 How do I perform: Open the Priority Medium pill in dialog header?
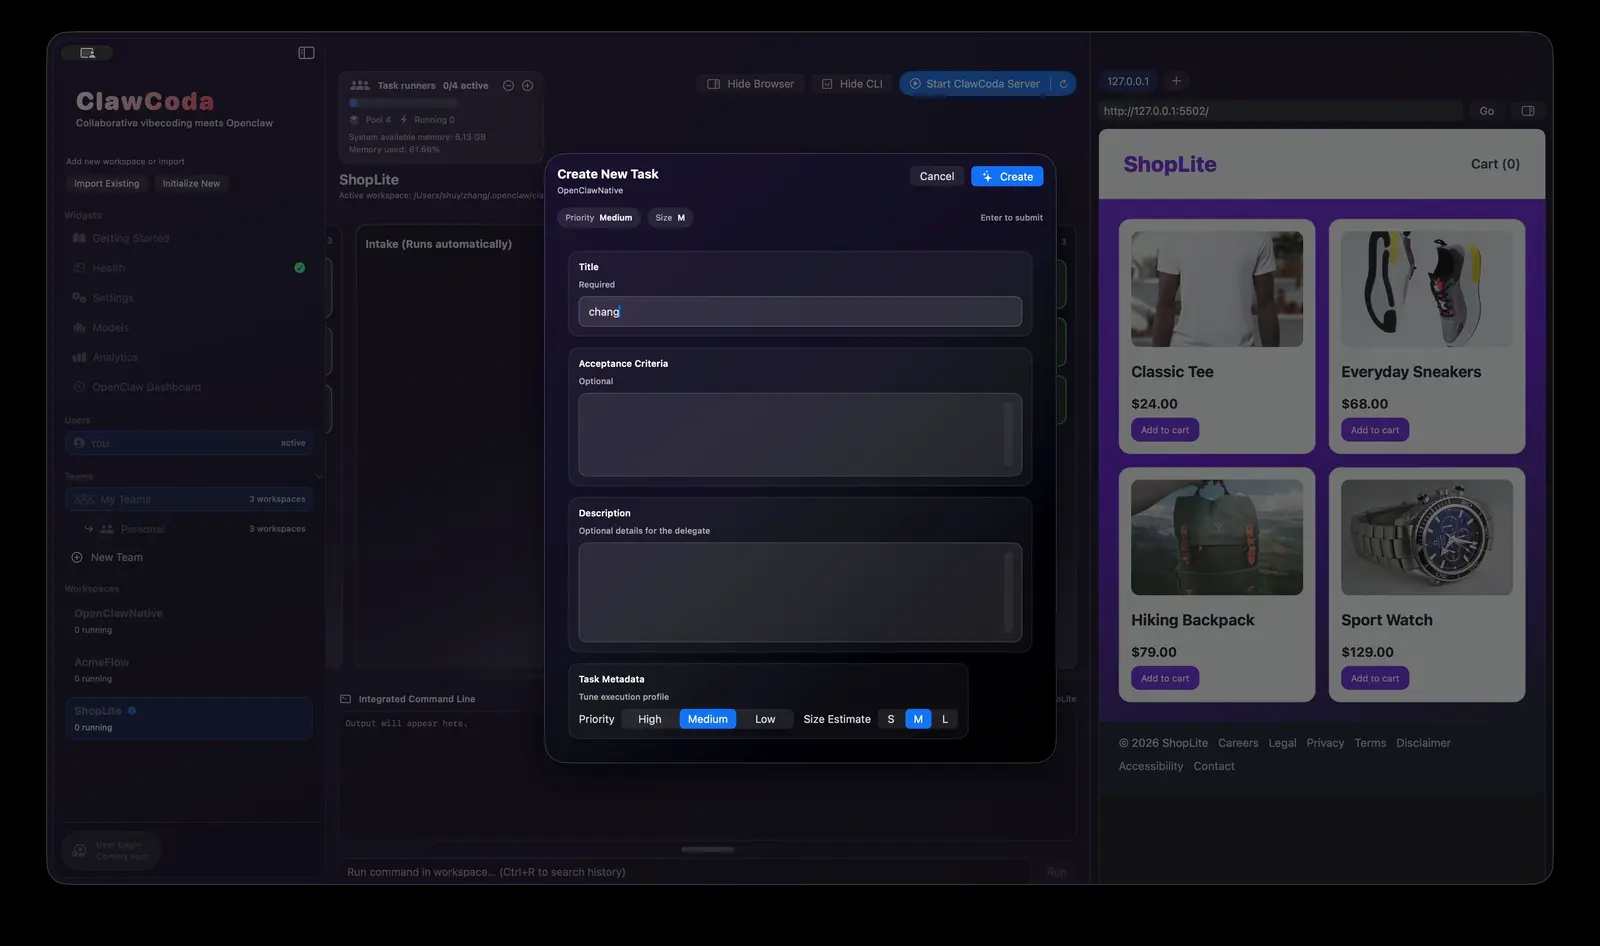[598, 218]
